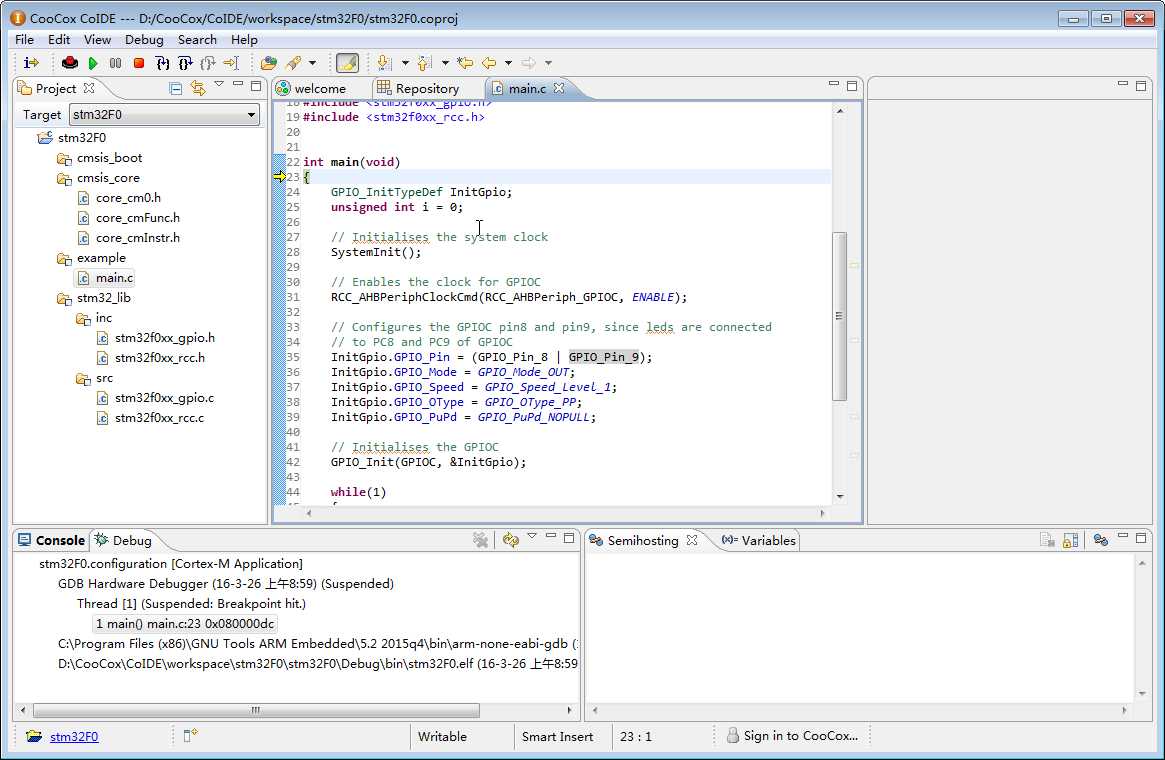Click the Step Over debug icon

click(185, 63)
